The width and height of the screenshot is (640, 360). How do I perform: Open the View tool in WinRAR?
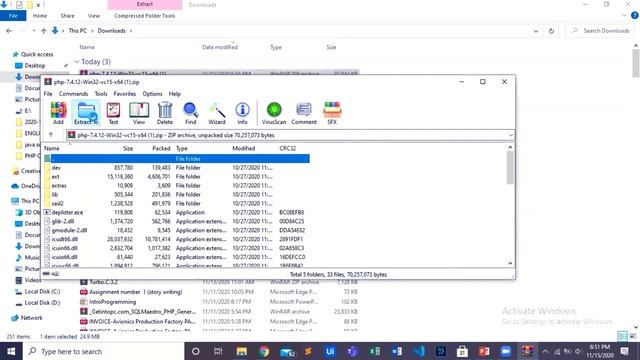tap(139, 113)
